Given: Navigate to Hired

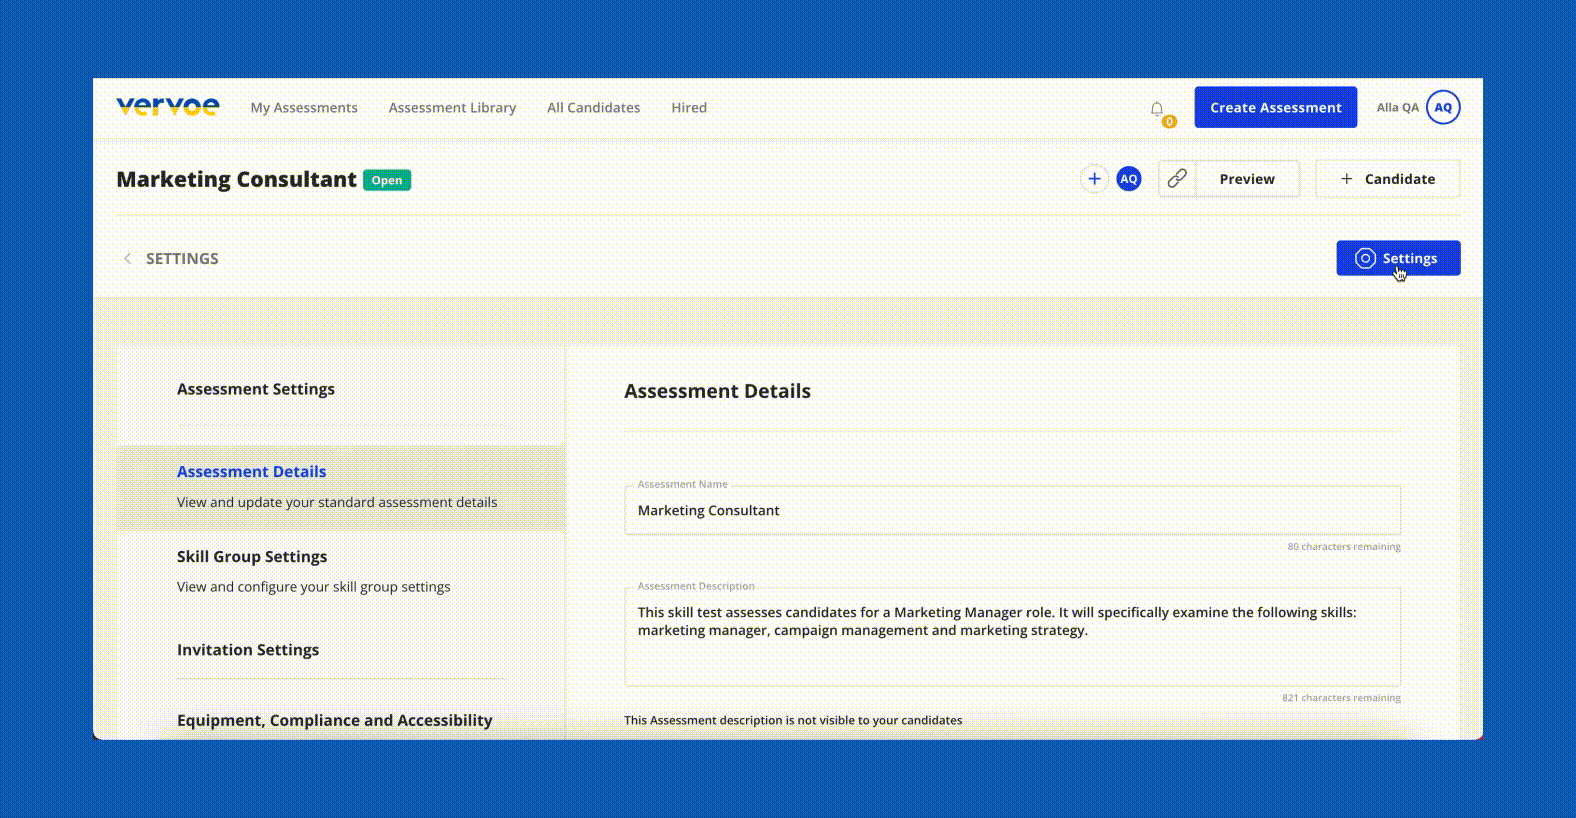Looking at the screenshot, I should click(x=689, y=107).
